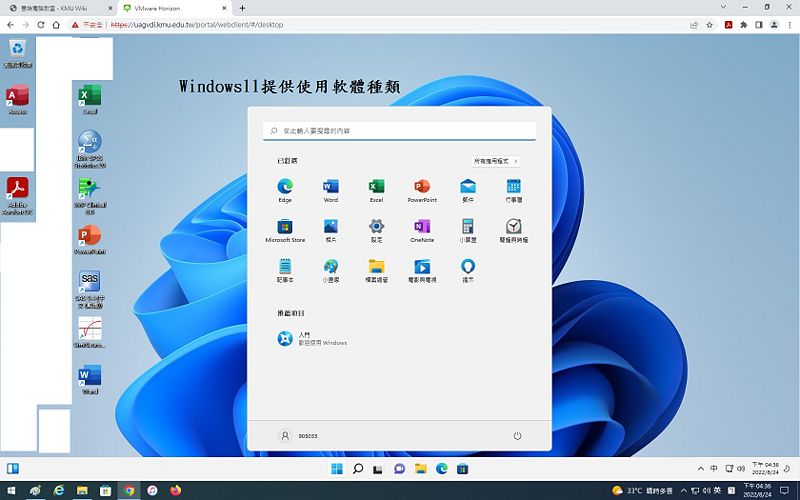The height and width of the screenshot is (500, 800).
Task: Open Word in the Start menu pinned grid
Action: 331,191
